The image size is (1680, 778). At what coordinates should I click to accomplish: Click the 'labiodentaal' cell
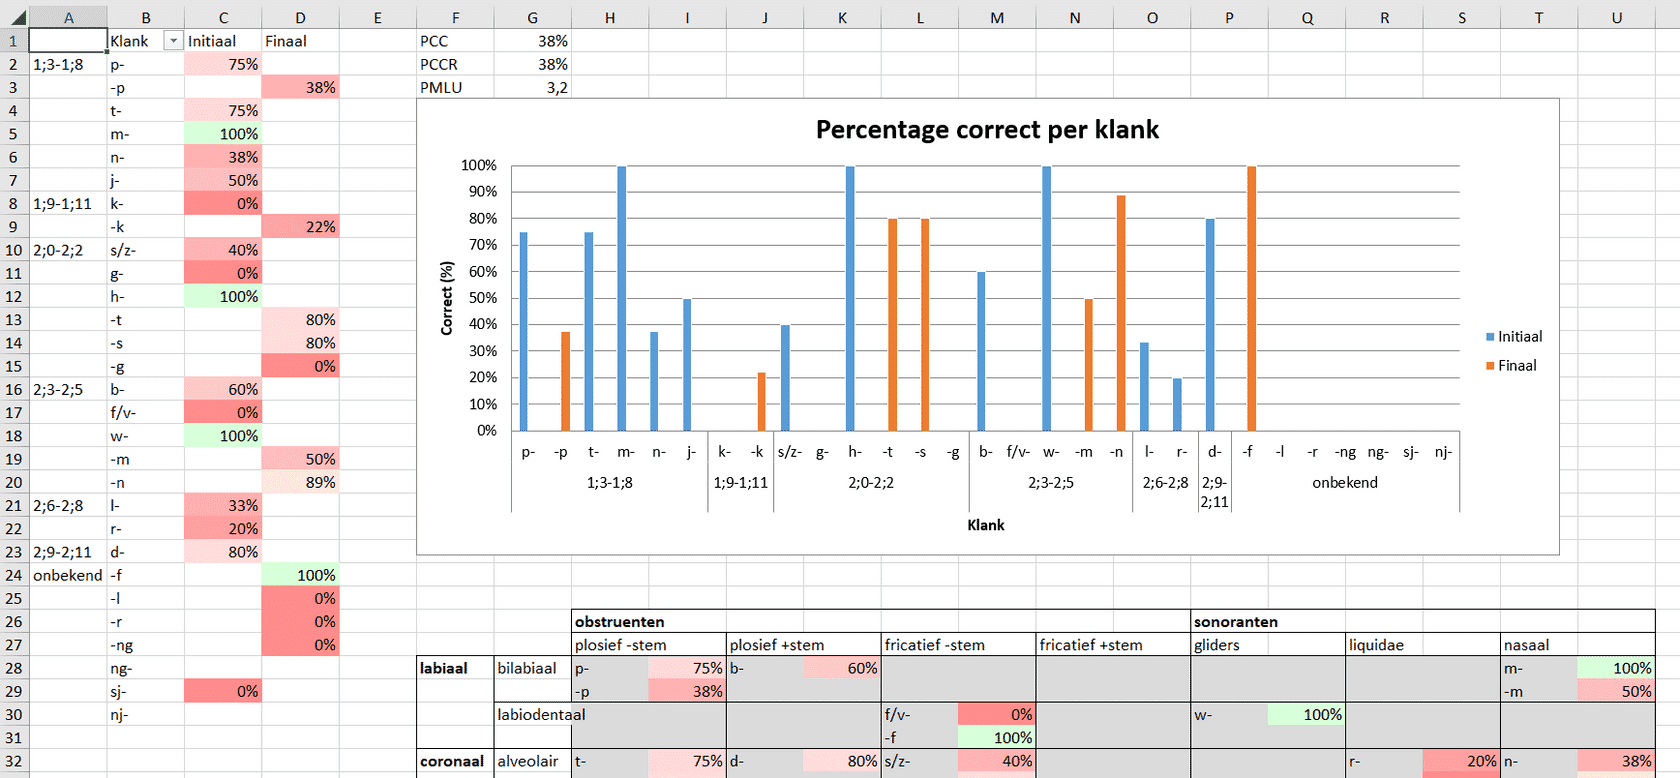(x=541, y=714)
